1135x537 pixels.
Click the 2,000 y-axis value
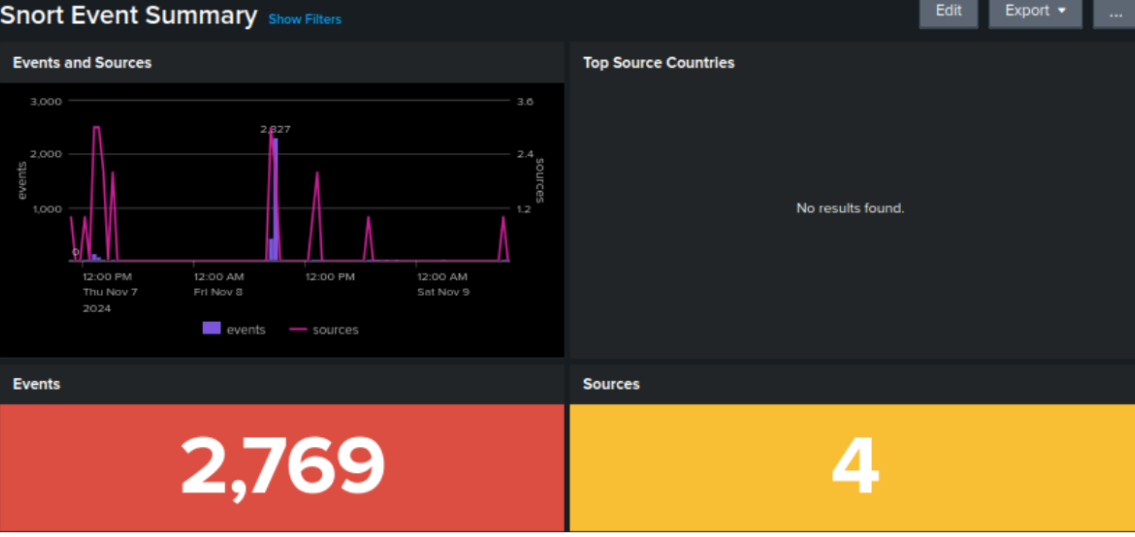[46, 154]
